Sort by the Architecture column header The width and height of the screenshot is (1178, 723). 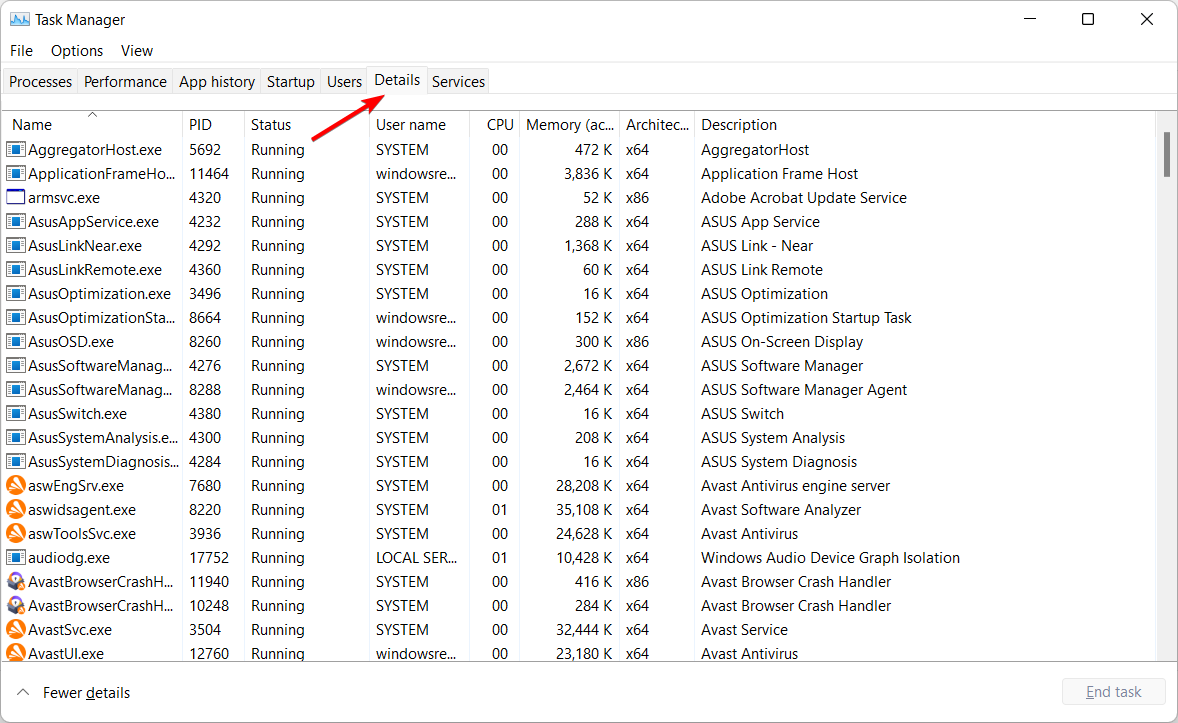(x=657, y=124)
